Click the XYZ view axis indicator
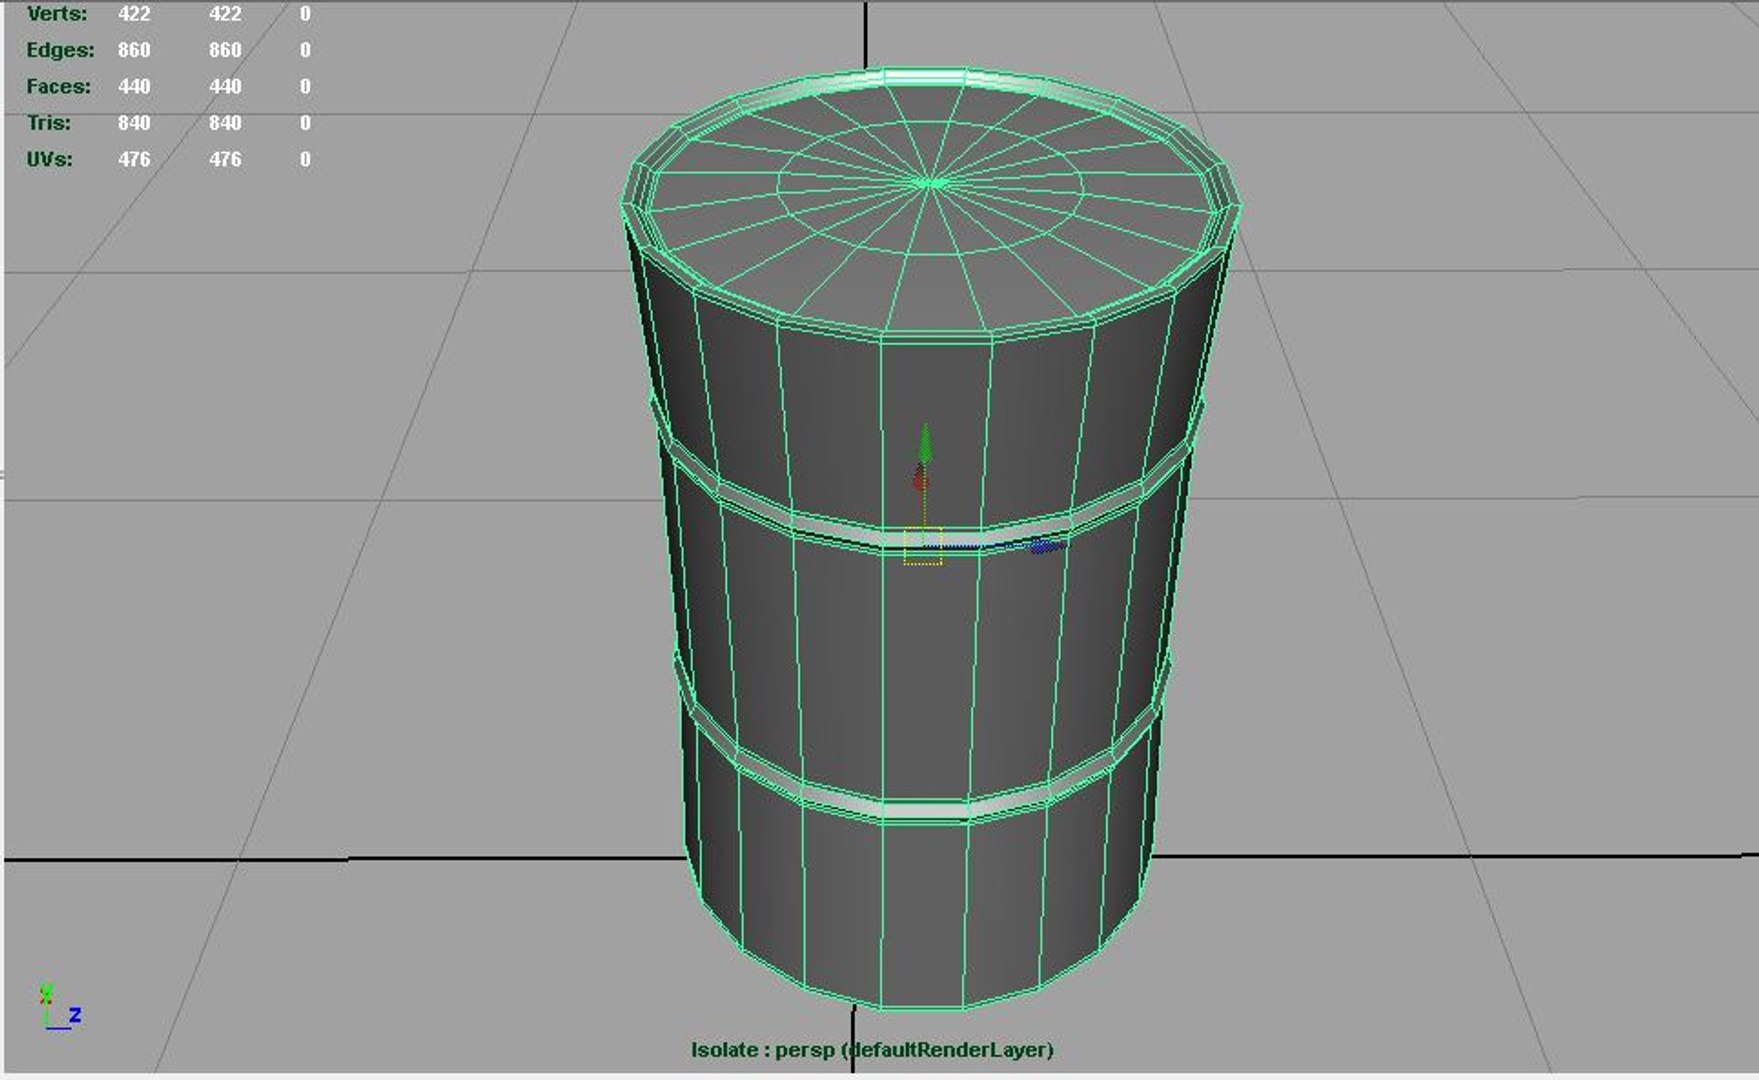Viewport: 1759px width, 1080px height. 59,1007
